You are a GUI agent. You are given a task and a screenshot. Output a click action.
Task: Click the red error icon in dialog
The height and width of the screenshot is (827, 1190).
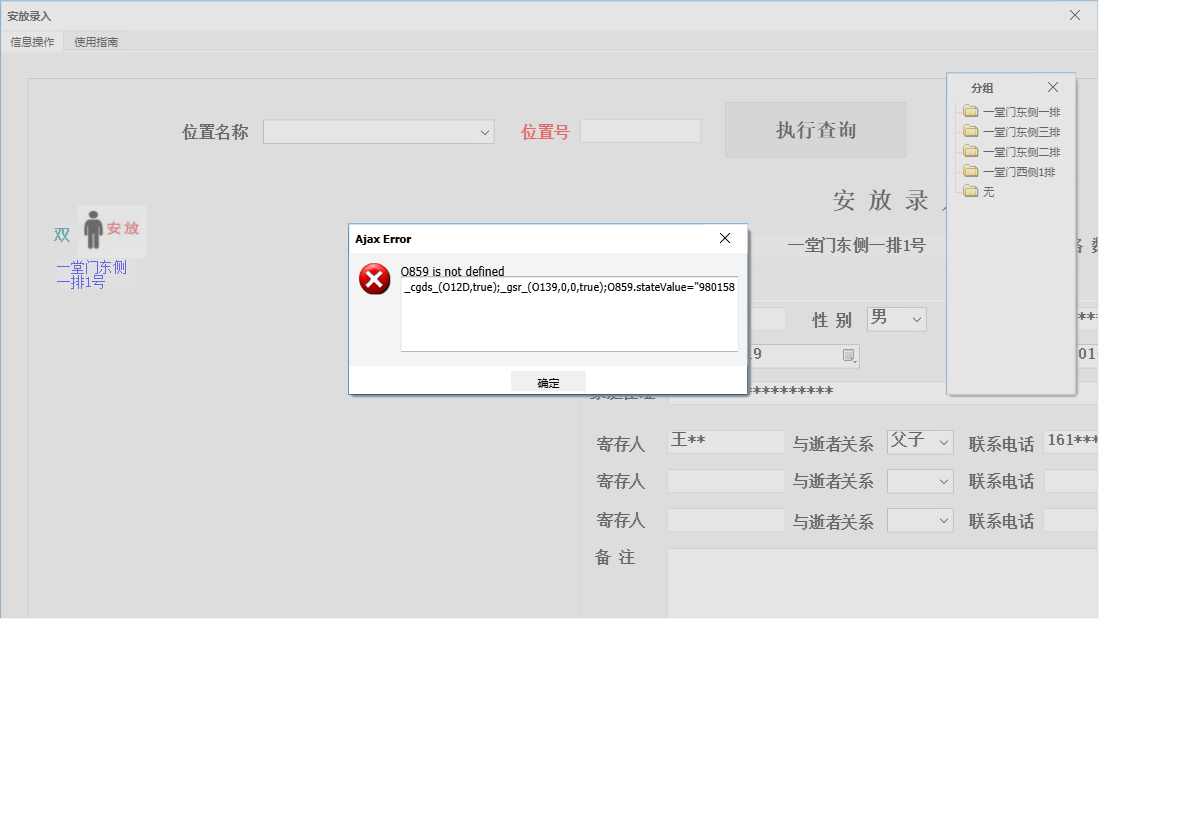[x=374, y=279]
